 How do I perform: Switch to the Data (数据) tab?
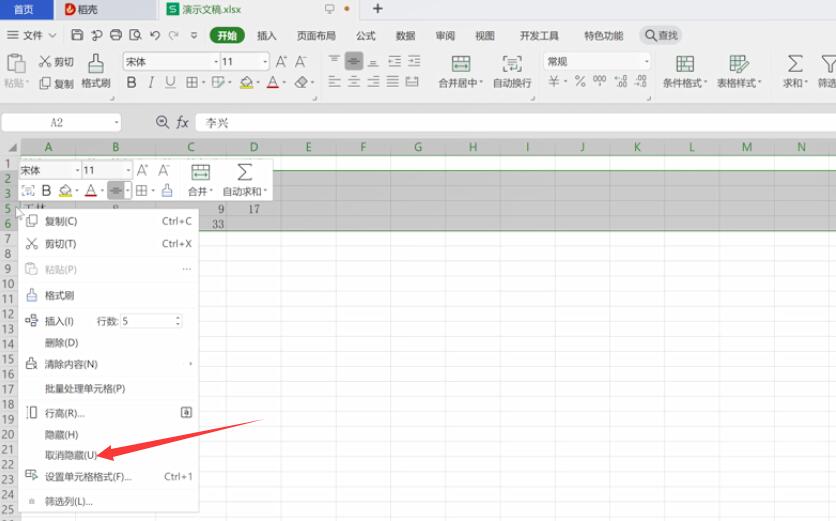click(405, 36)
